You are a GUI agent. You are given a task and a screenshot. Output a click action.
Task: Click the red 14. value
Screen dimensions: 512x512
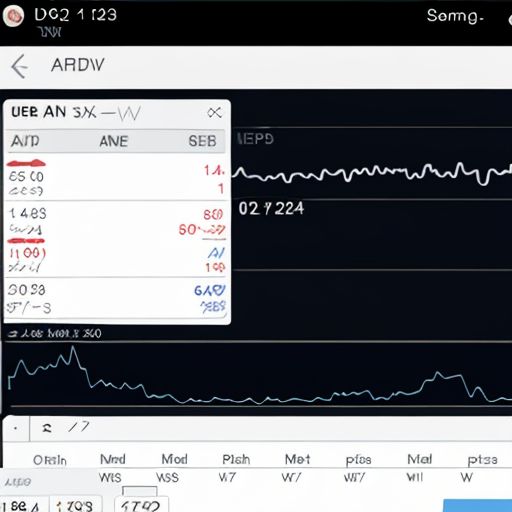[x=214, y=171]
